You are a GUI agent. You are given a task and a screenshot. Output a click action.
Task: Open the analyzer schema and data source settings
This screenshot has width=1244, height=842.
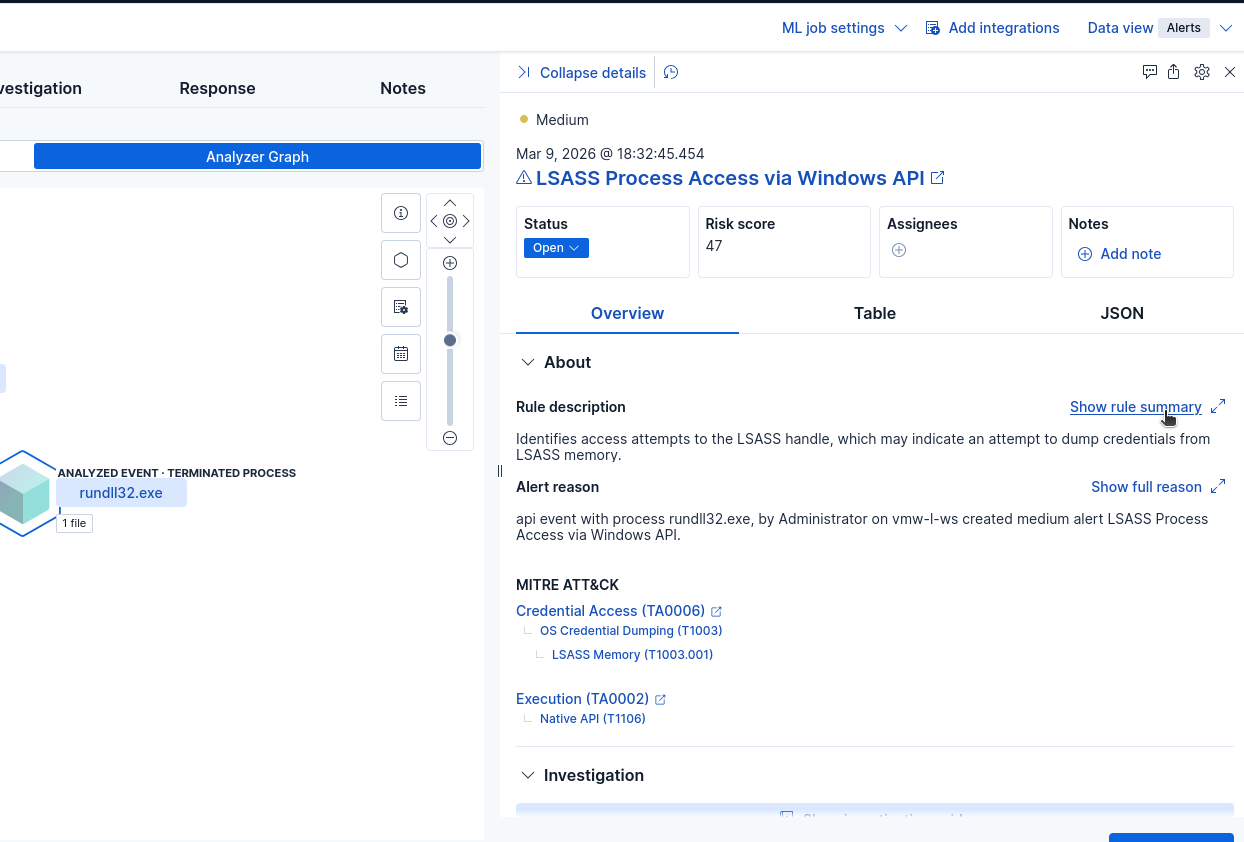401,307
